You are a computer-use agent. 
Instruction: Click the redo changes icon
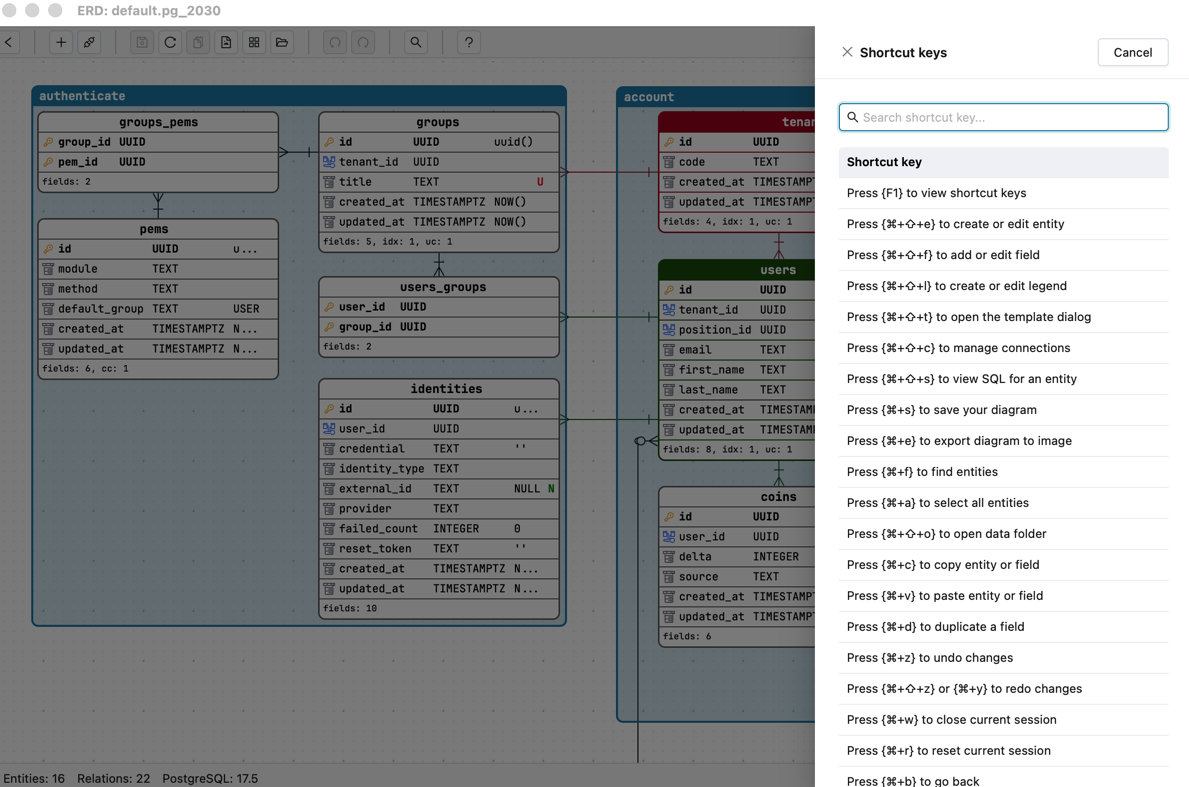363,42
